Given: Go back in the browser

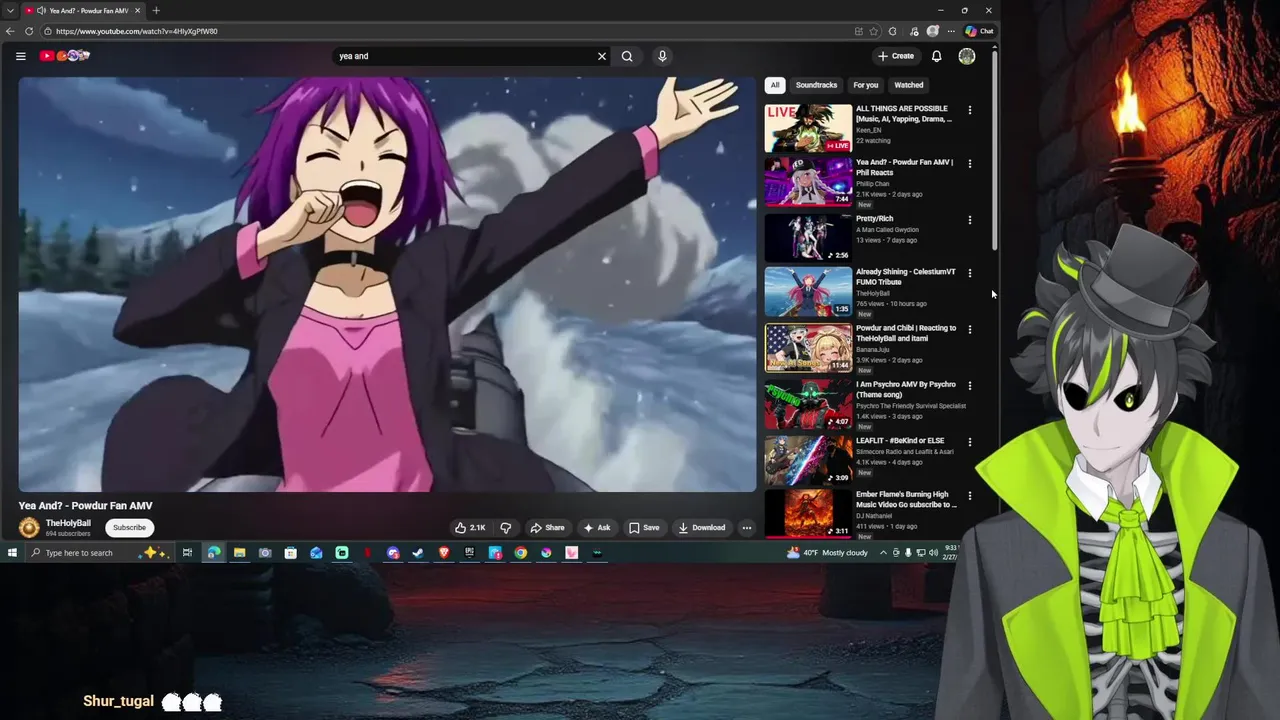Looking at the screenshot, I should click(x=10, y=31).
